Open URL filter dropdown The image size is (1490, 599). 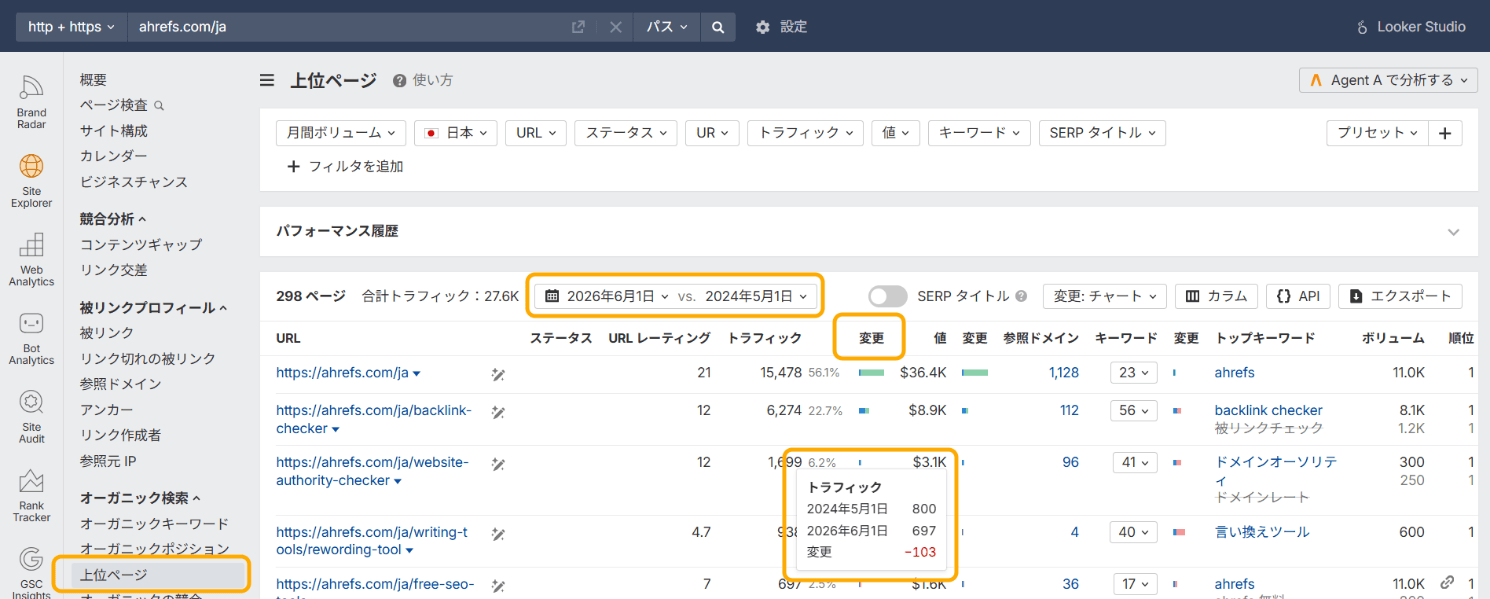[536, 133]
